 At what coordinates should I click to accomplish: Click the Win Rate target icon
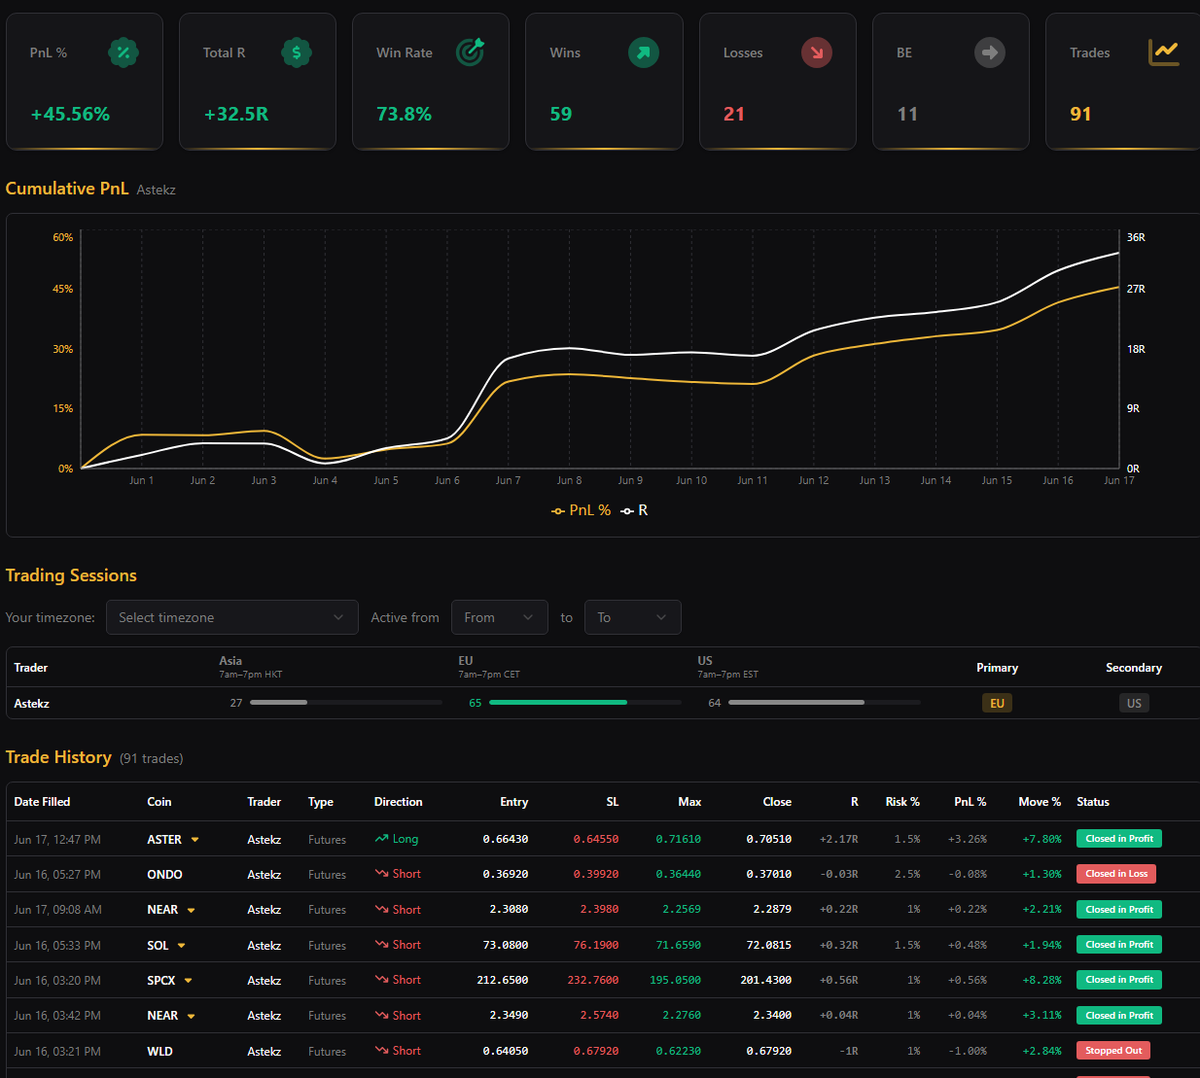click(x=470, y=53)
